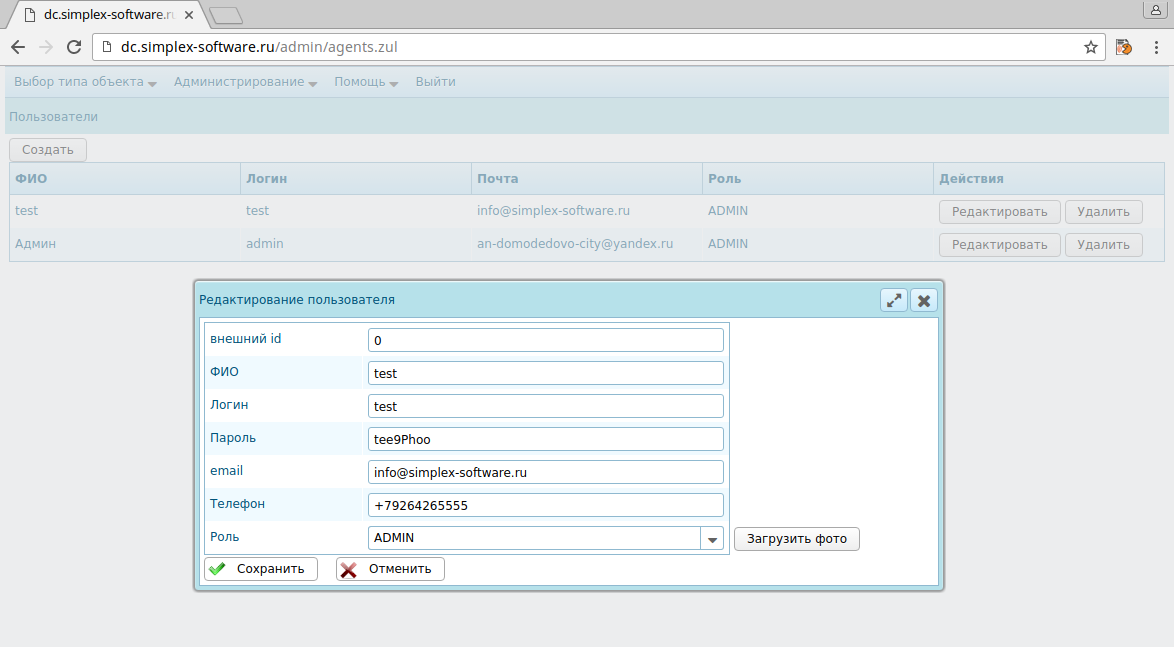Close the user editing dialog

tap(924, 300)
